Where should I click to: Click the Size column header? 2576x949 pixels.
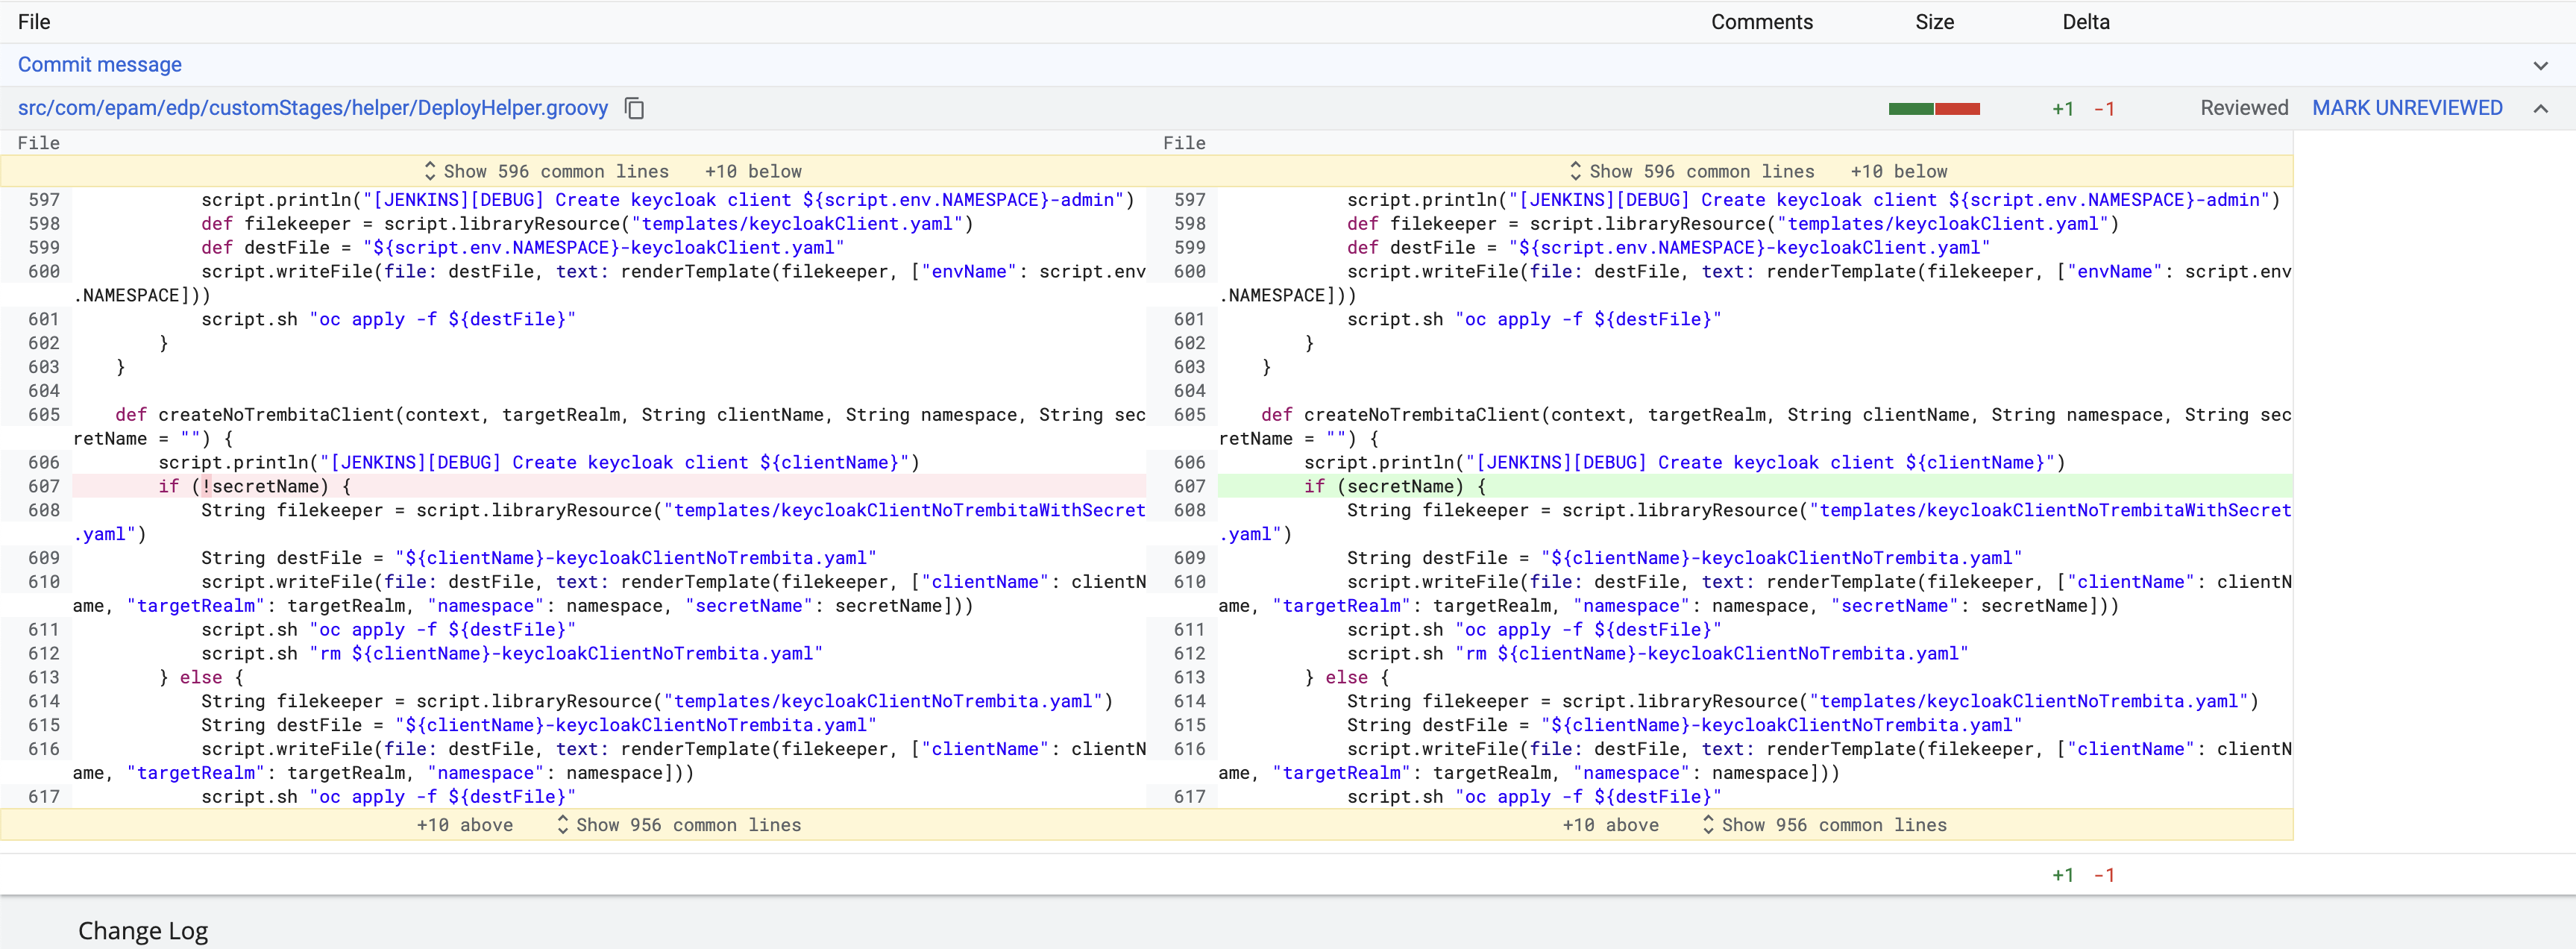coord(1934,22)
